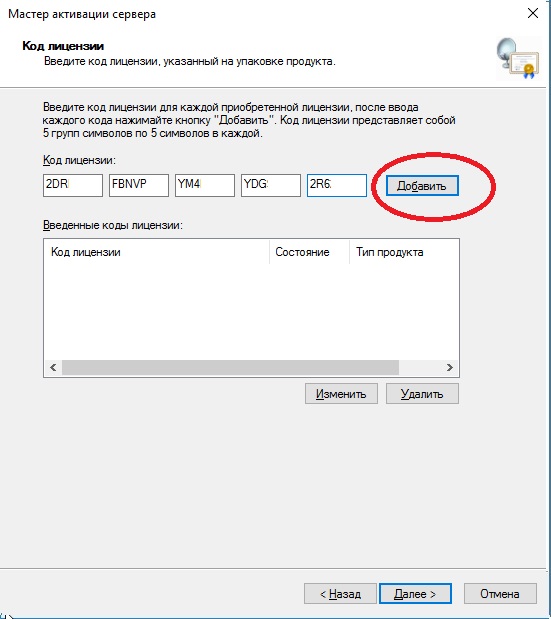Click the Удалить button

point(422,394)
